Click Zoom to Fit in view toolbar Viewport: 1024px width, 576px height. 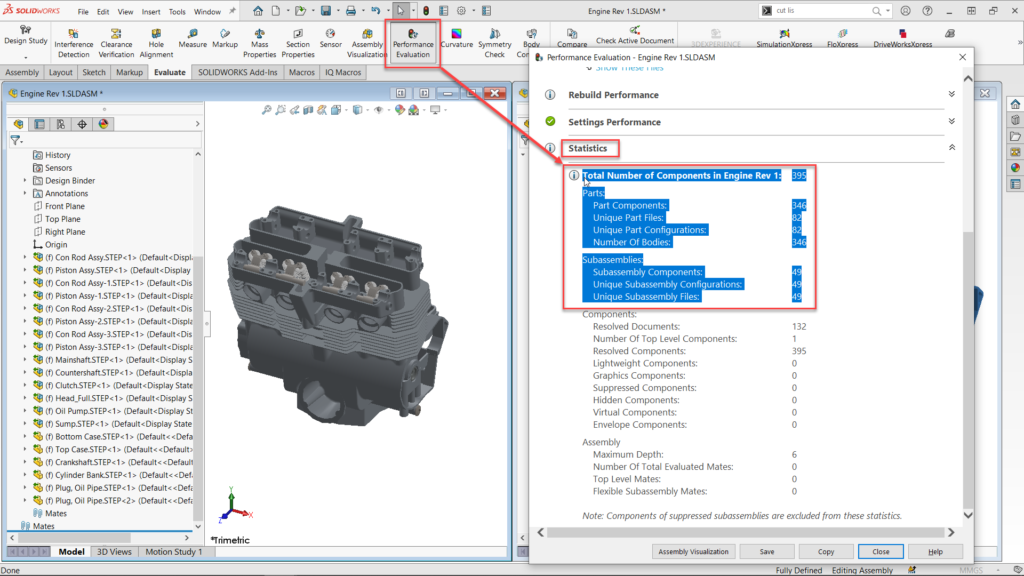[266, 110]
